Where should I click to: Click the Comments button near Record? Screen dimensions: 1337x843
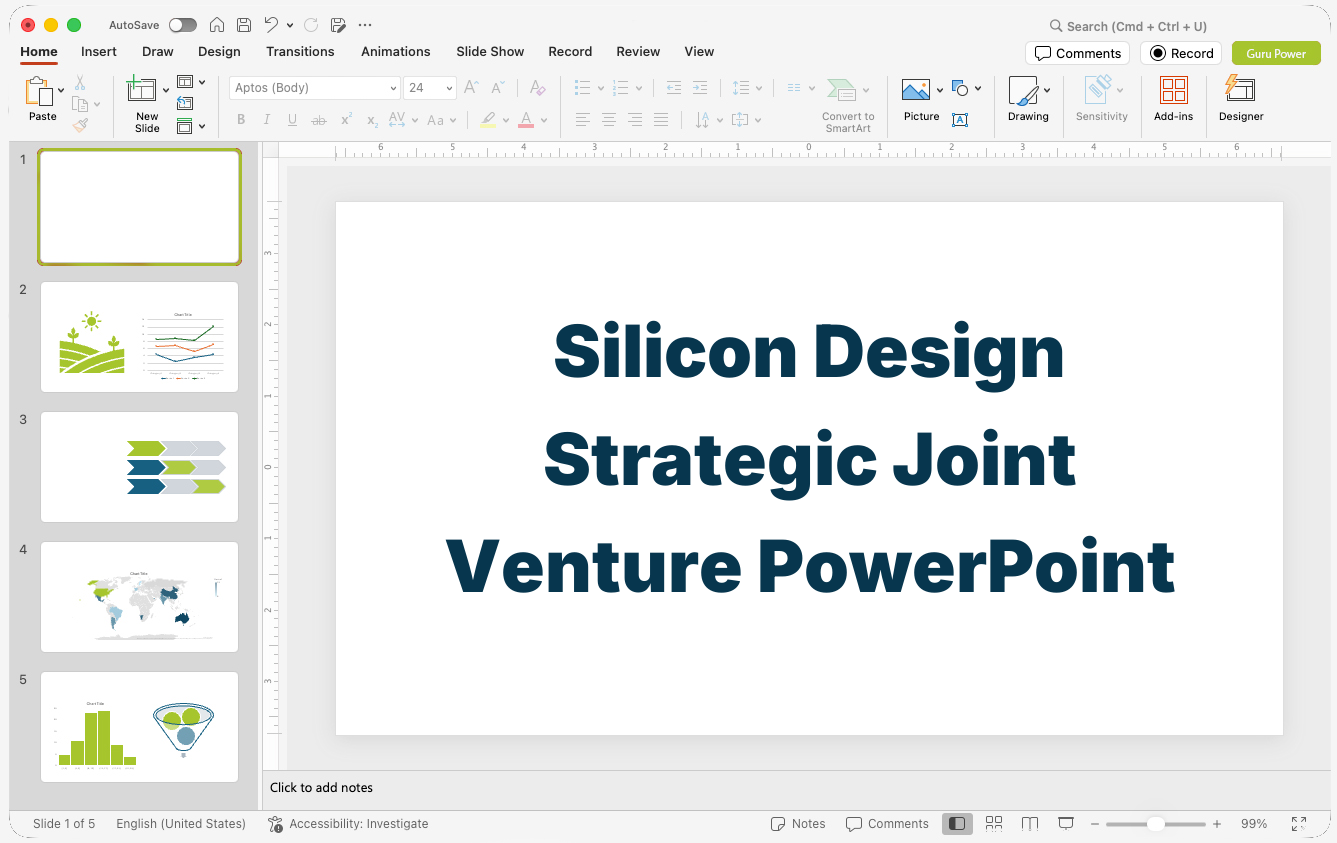click(1077, 53)
